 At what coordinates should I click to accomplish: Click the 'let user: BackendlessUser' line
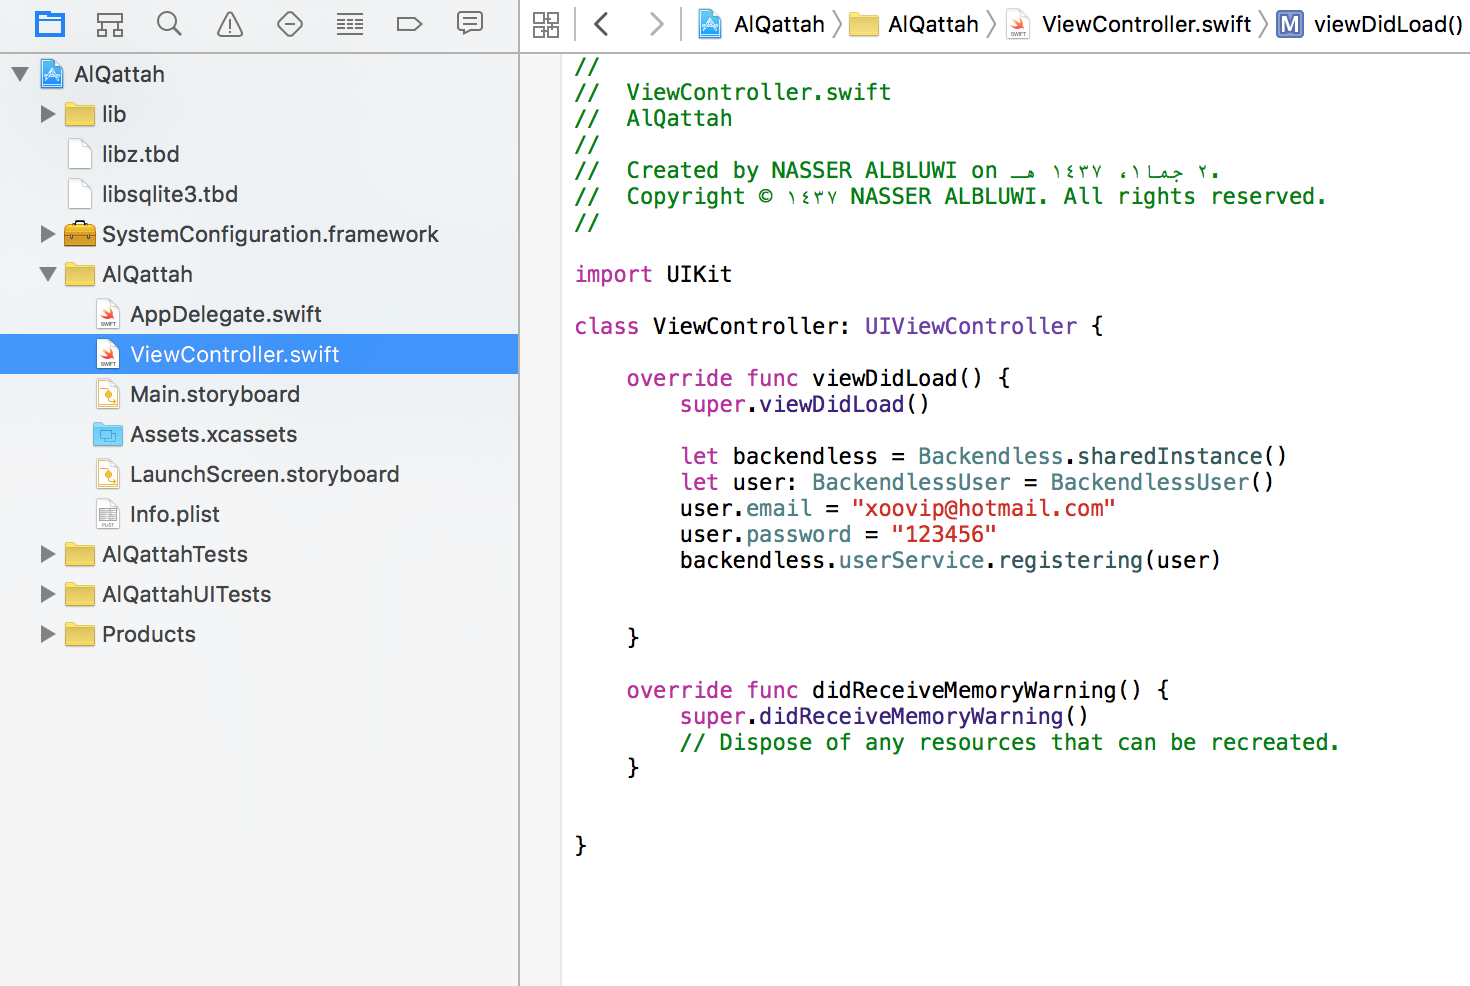point(977,482)
